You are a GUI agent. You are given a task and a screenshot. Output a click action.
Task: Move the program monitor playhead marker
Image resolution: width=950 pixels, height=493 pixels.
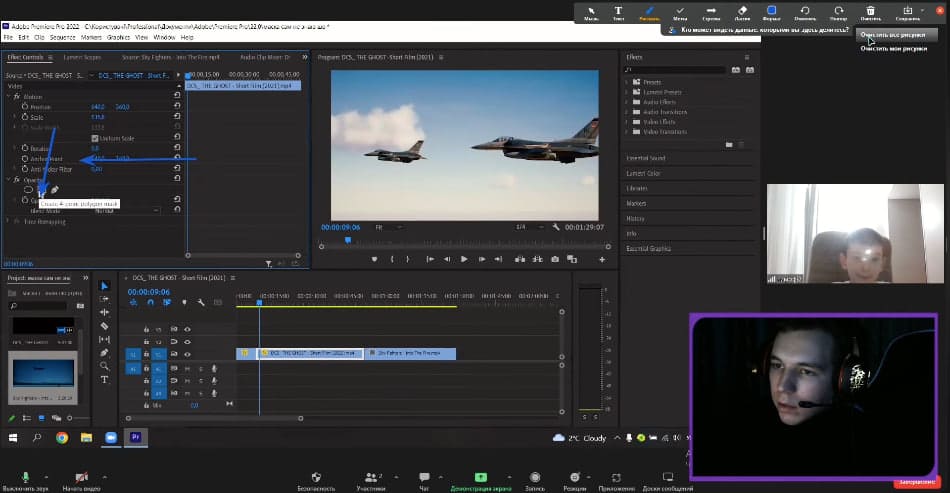[x=348, y=240]
